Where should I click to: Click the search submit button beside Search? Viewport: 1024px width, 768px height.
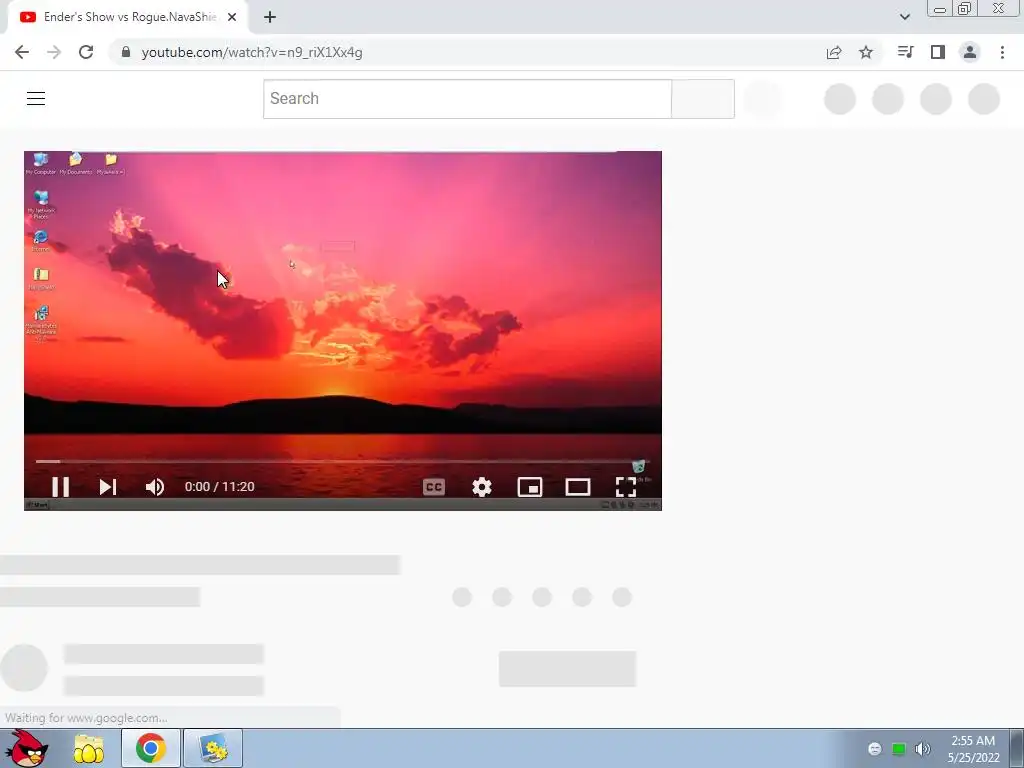pyautogui.click(x=703, y=99)
